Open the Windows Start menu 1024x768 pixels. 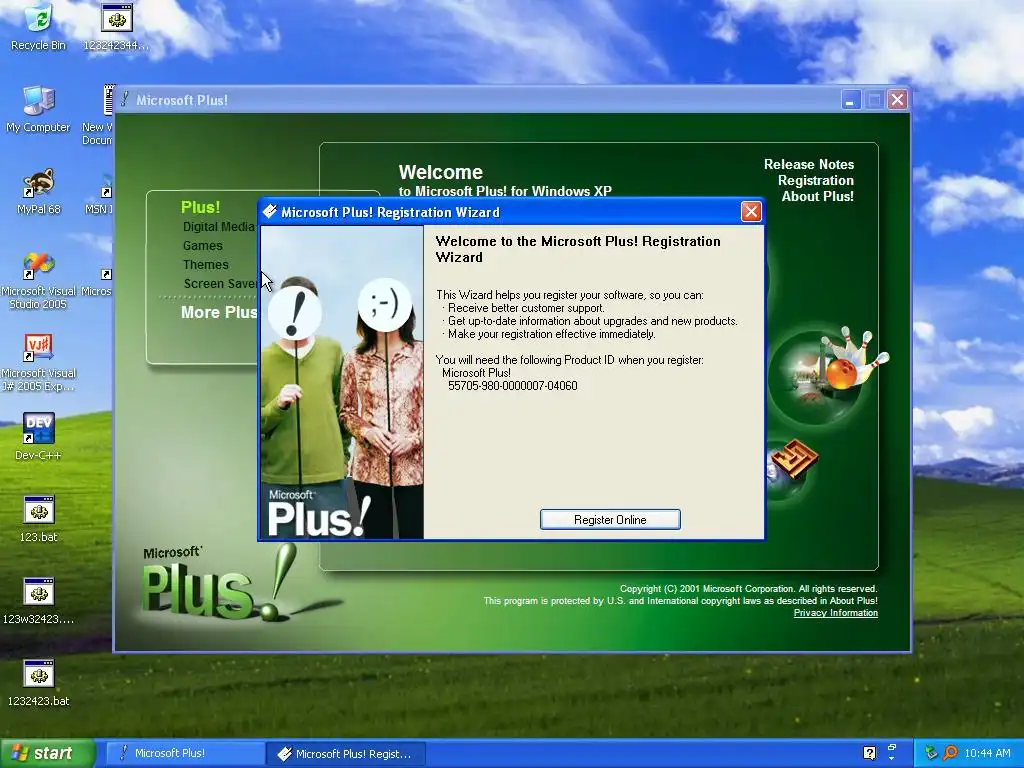pos(47,753)
